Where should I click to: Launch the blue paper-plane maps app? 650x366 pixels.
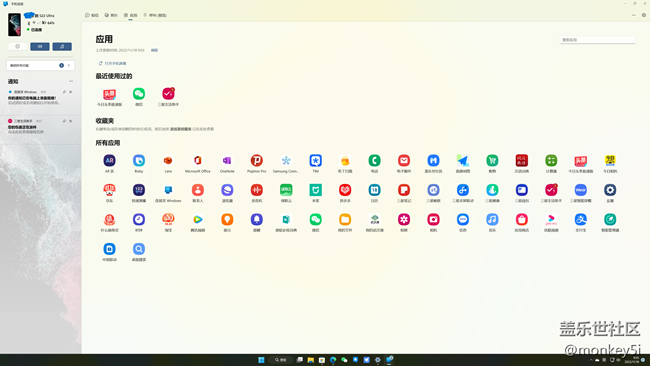463,160
